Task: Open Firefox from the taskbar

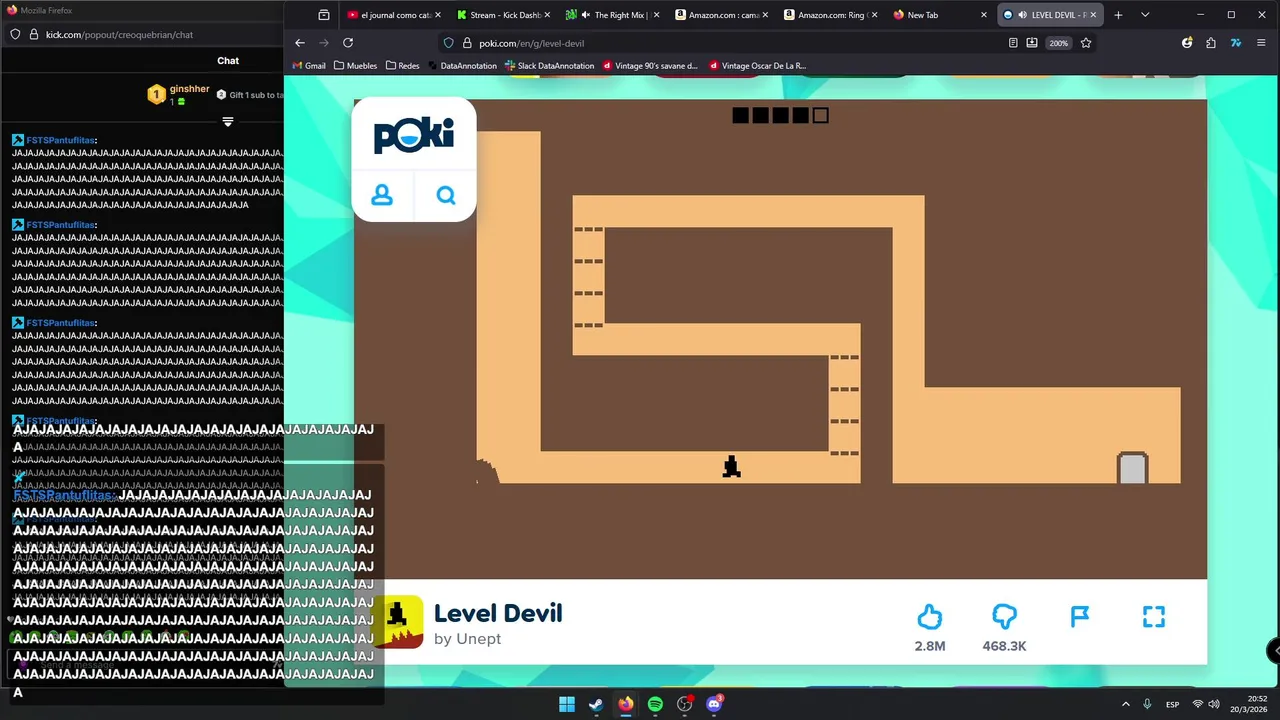Action: pos(626,704)
